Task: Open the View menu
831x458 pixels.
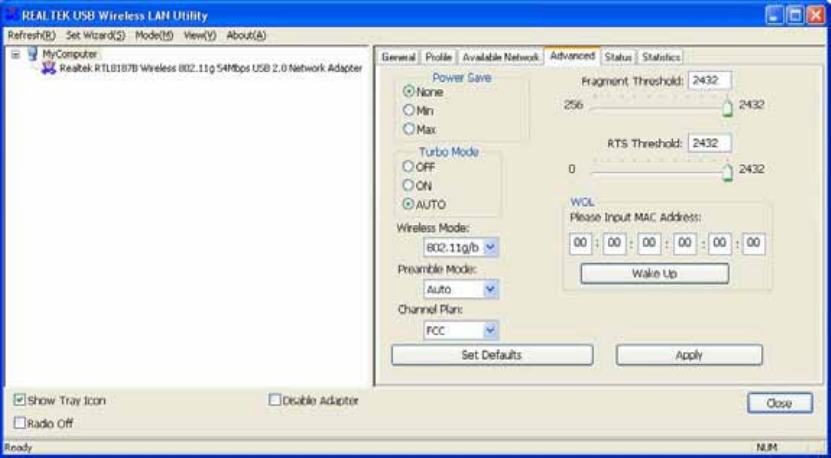Action: [x=200, y=36]
